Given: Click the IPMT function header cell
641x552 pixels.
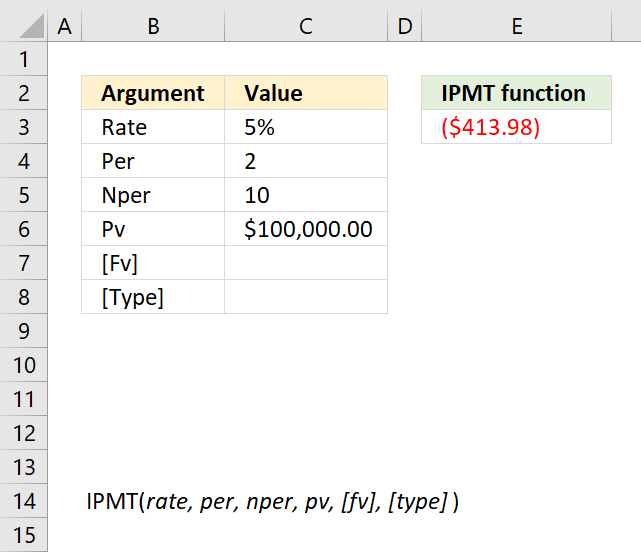Looking at the screenshot, I should point(517,93).
